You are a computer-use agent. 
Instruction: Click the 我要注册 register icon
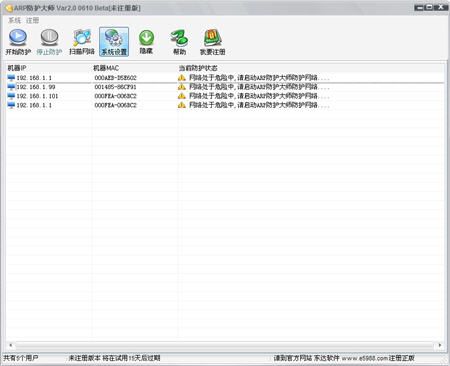pyautogui.click(x=213, y=42)
